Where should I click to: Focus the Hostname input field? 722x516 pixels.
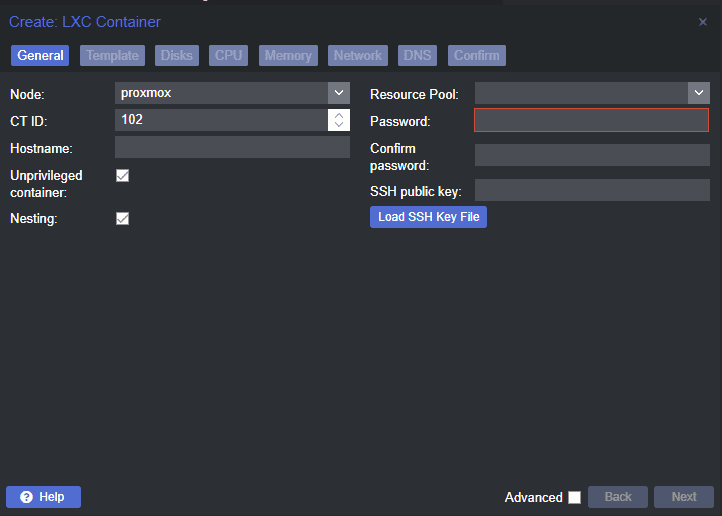pyautogui.click(x=232, y=148)
